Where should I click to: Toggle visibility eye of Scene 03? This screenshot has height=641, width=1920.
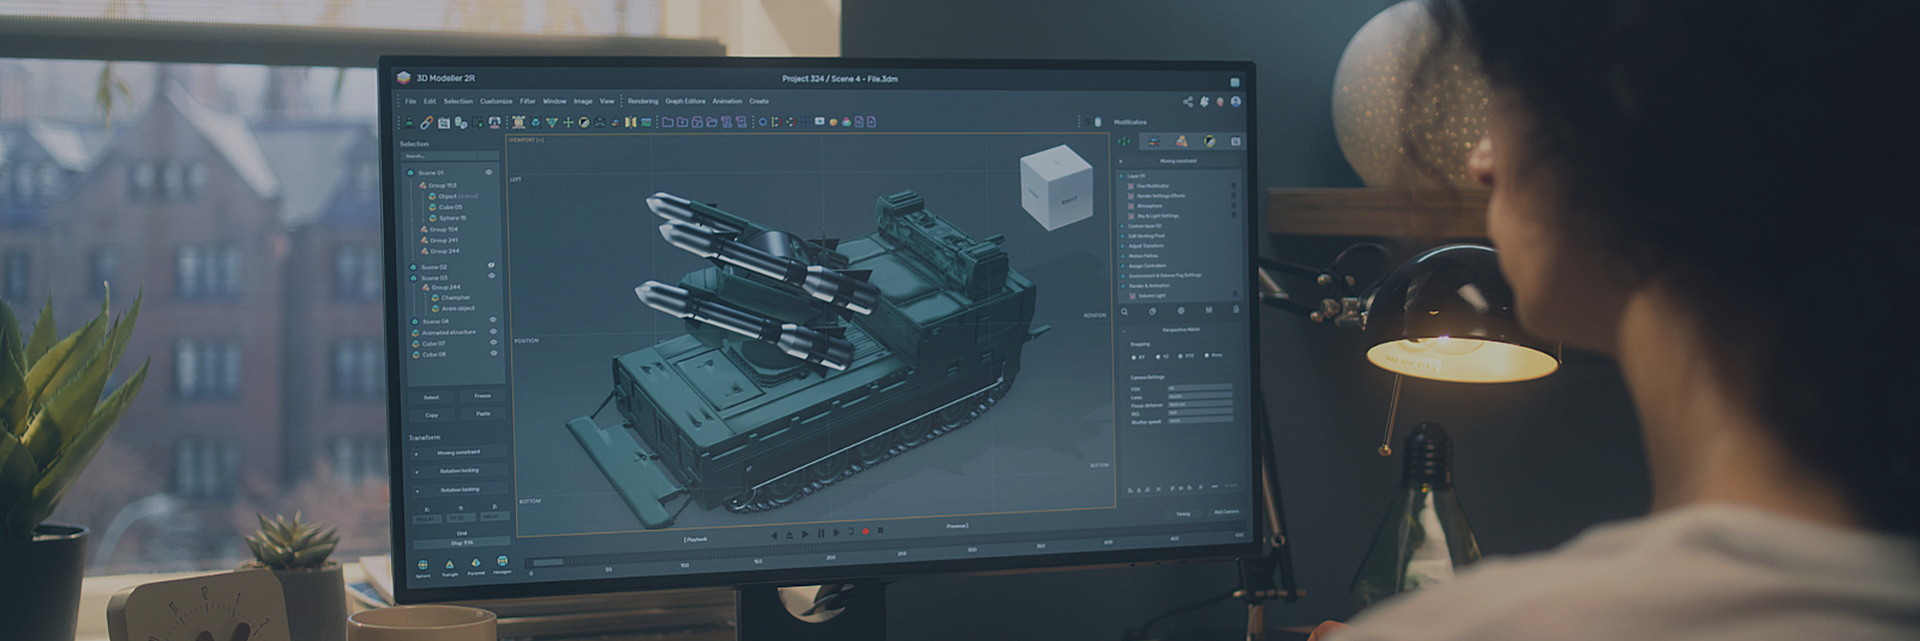tap(492, 275)
